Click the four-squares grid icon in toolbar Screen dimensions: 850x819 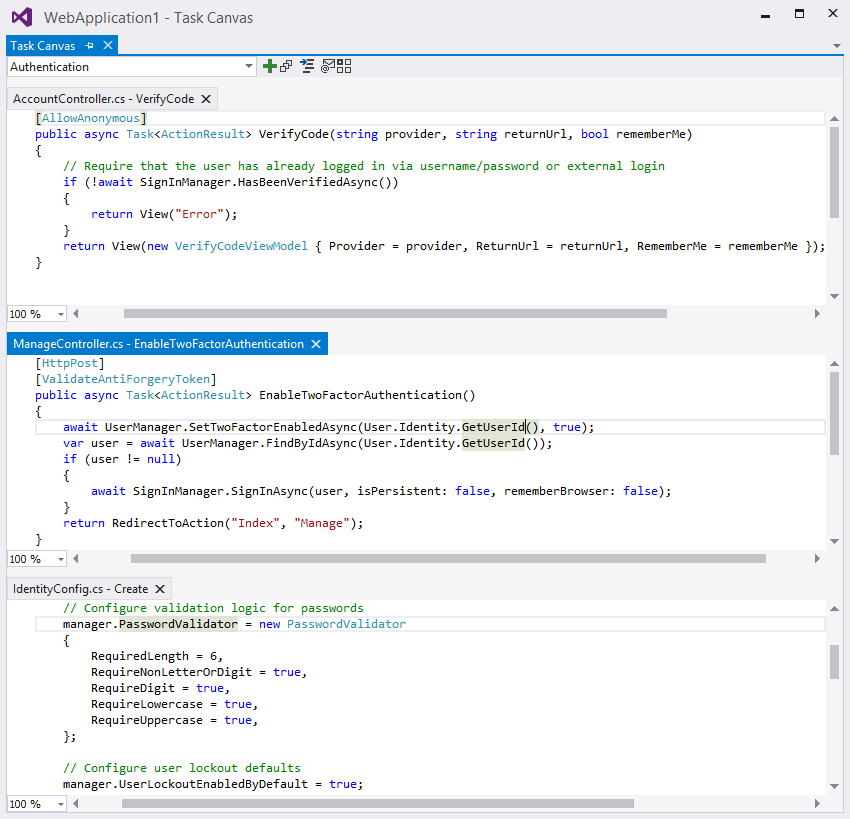(344, 66)
